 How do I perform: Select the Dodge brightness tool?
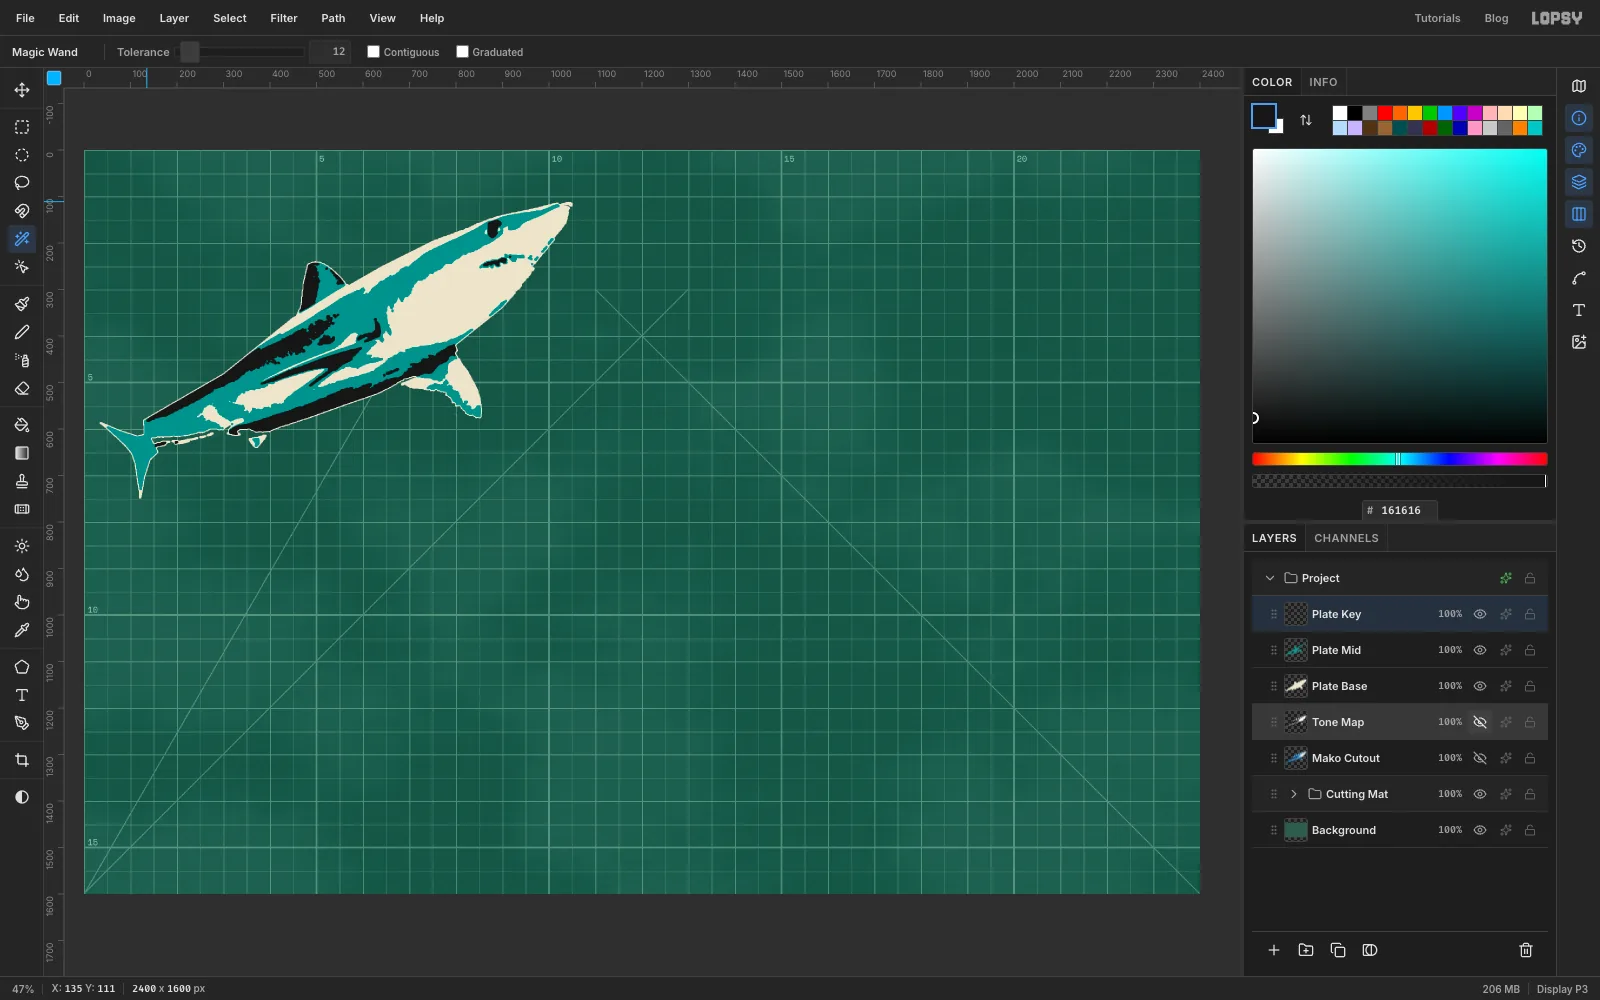coord(22,546)
